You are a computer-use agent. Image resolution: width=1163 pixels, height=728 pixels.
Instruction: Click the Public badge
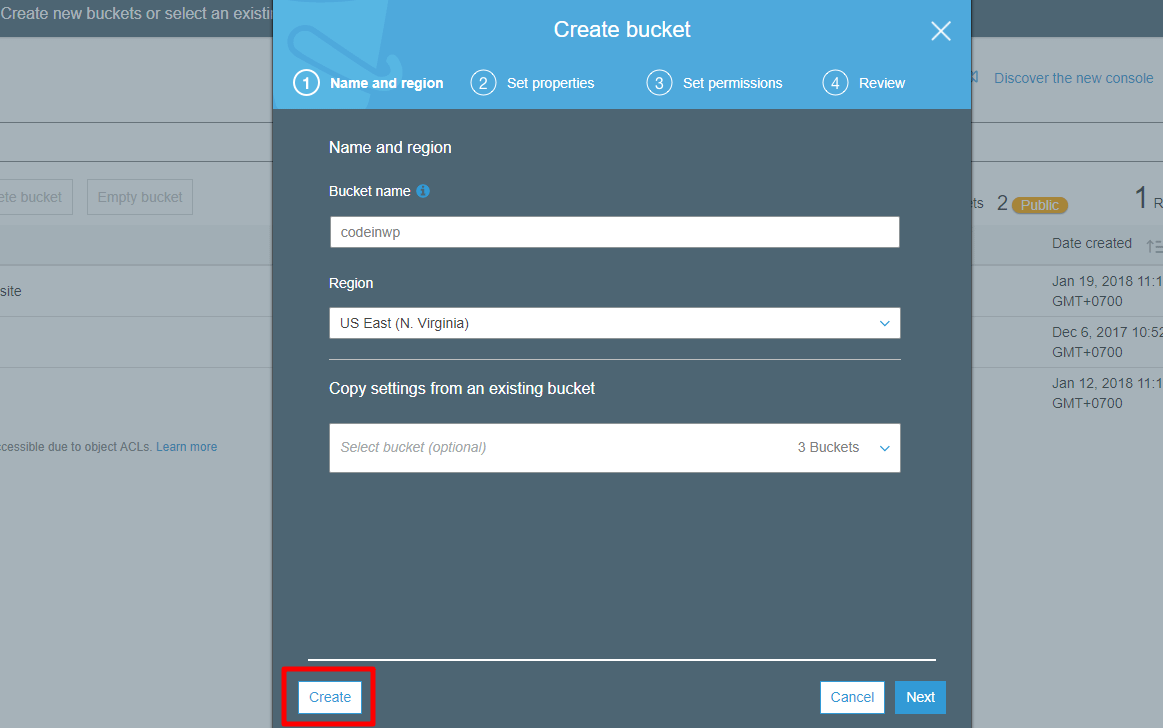click(x=1039, y=205)
